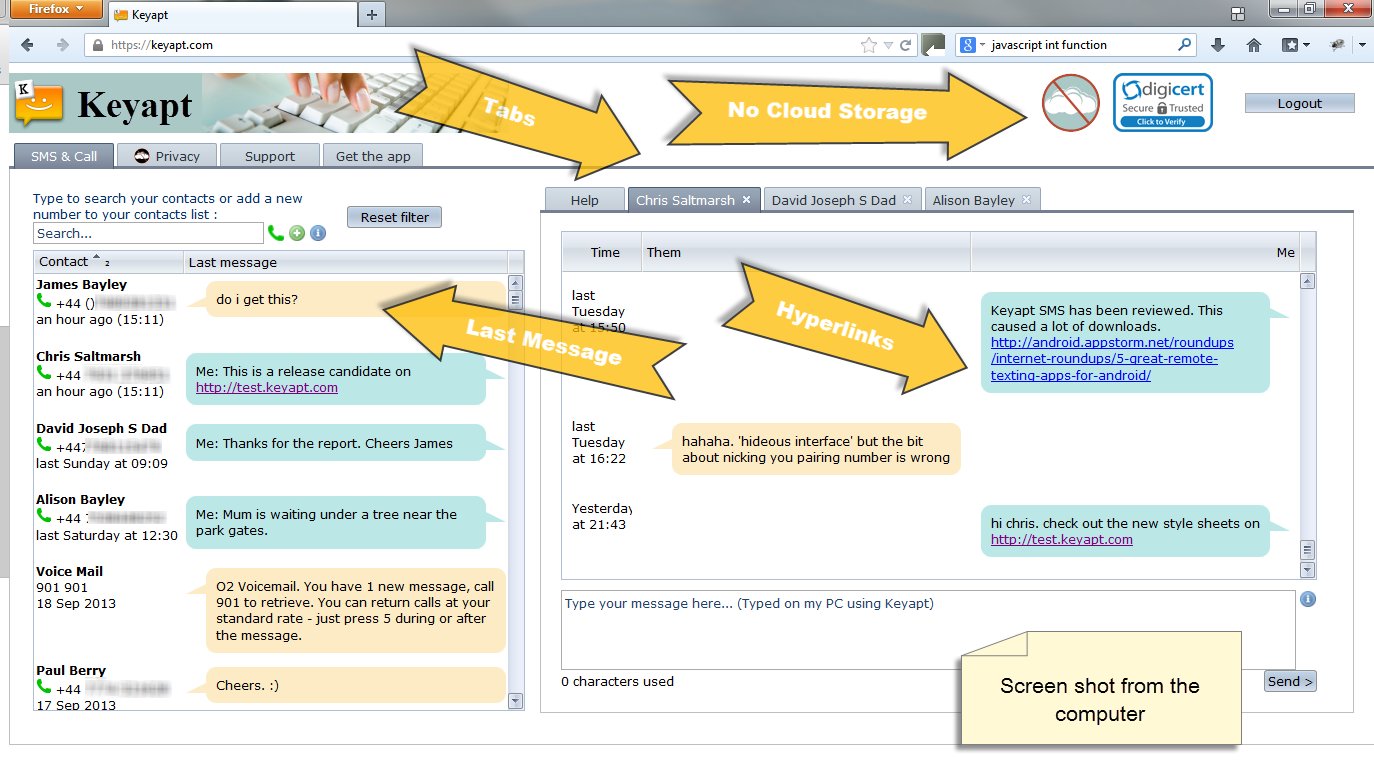Viewport: 1374px width, 768px height.
Task: Click the padlock site identity icon
Action: pyautogui.click(x=96, y=45)
